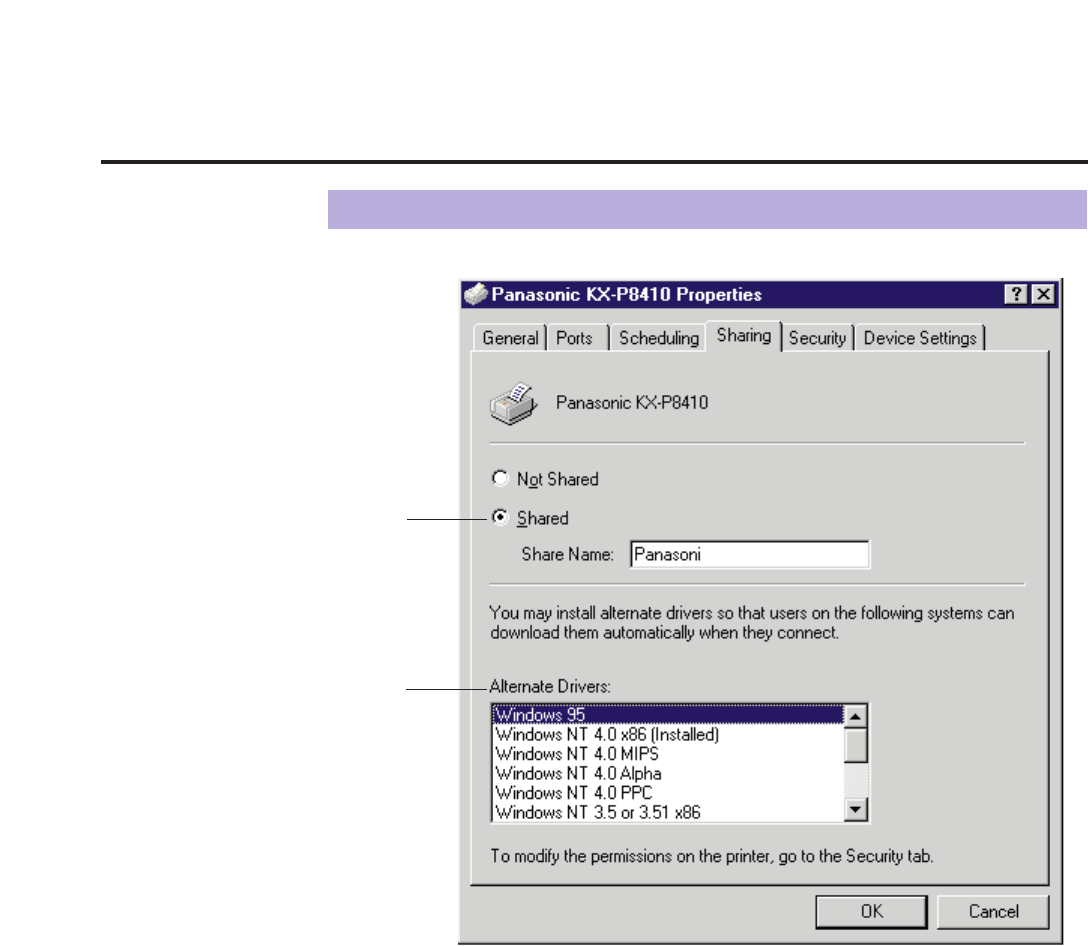Pick Windows NT 3.5 or 3.51 x86

pyautogui.click(x=668, y=812)
